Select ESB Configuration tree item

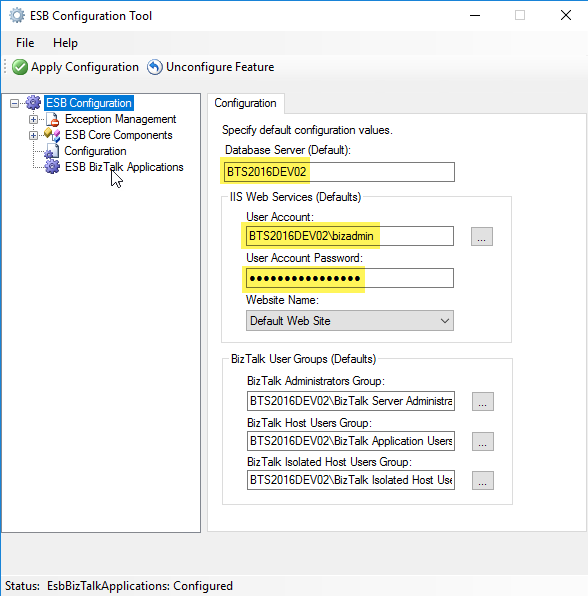coord(89,103)
